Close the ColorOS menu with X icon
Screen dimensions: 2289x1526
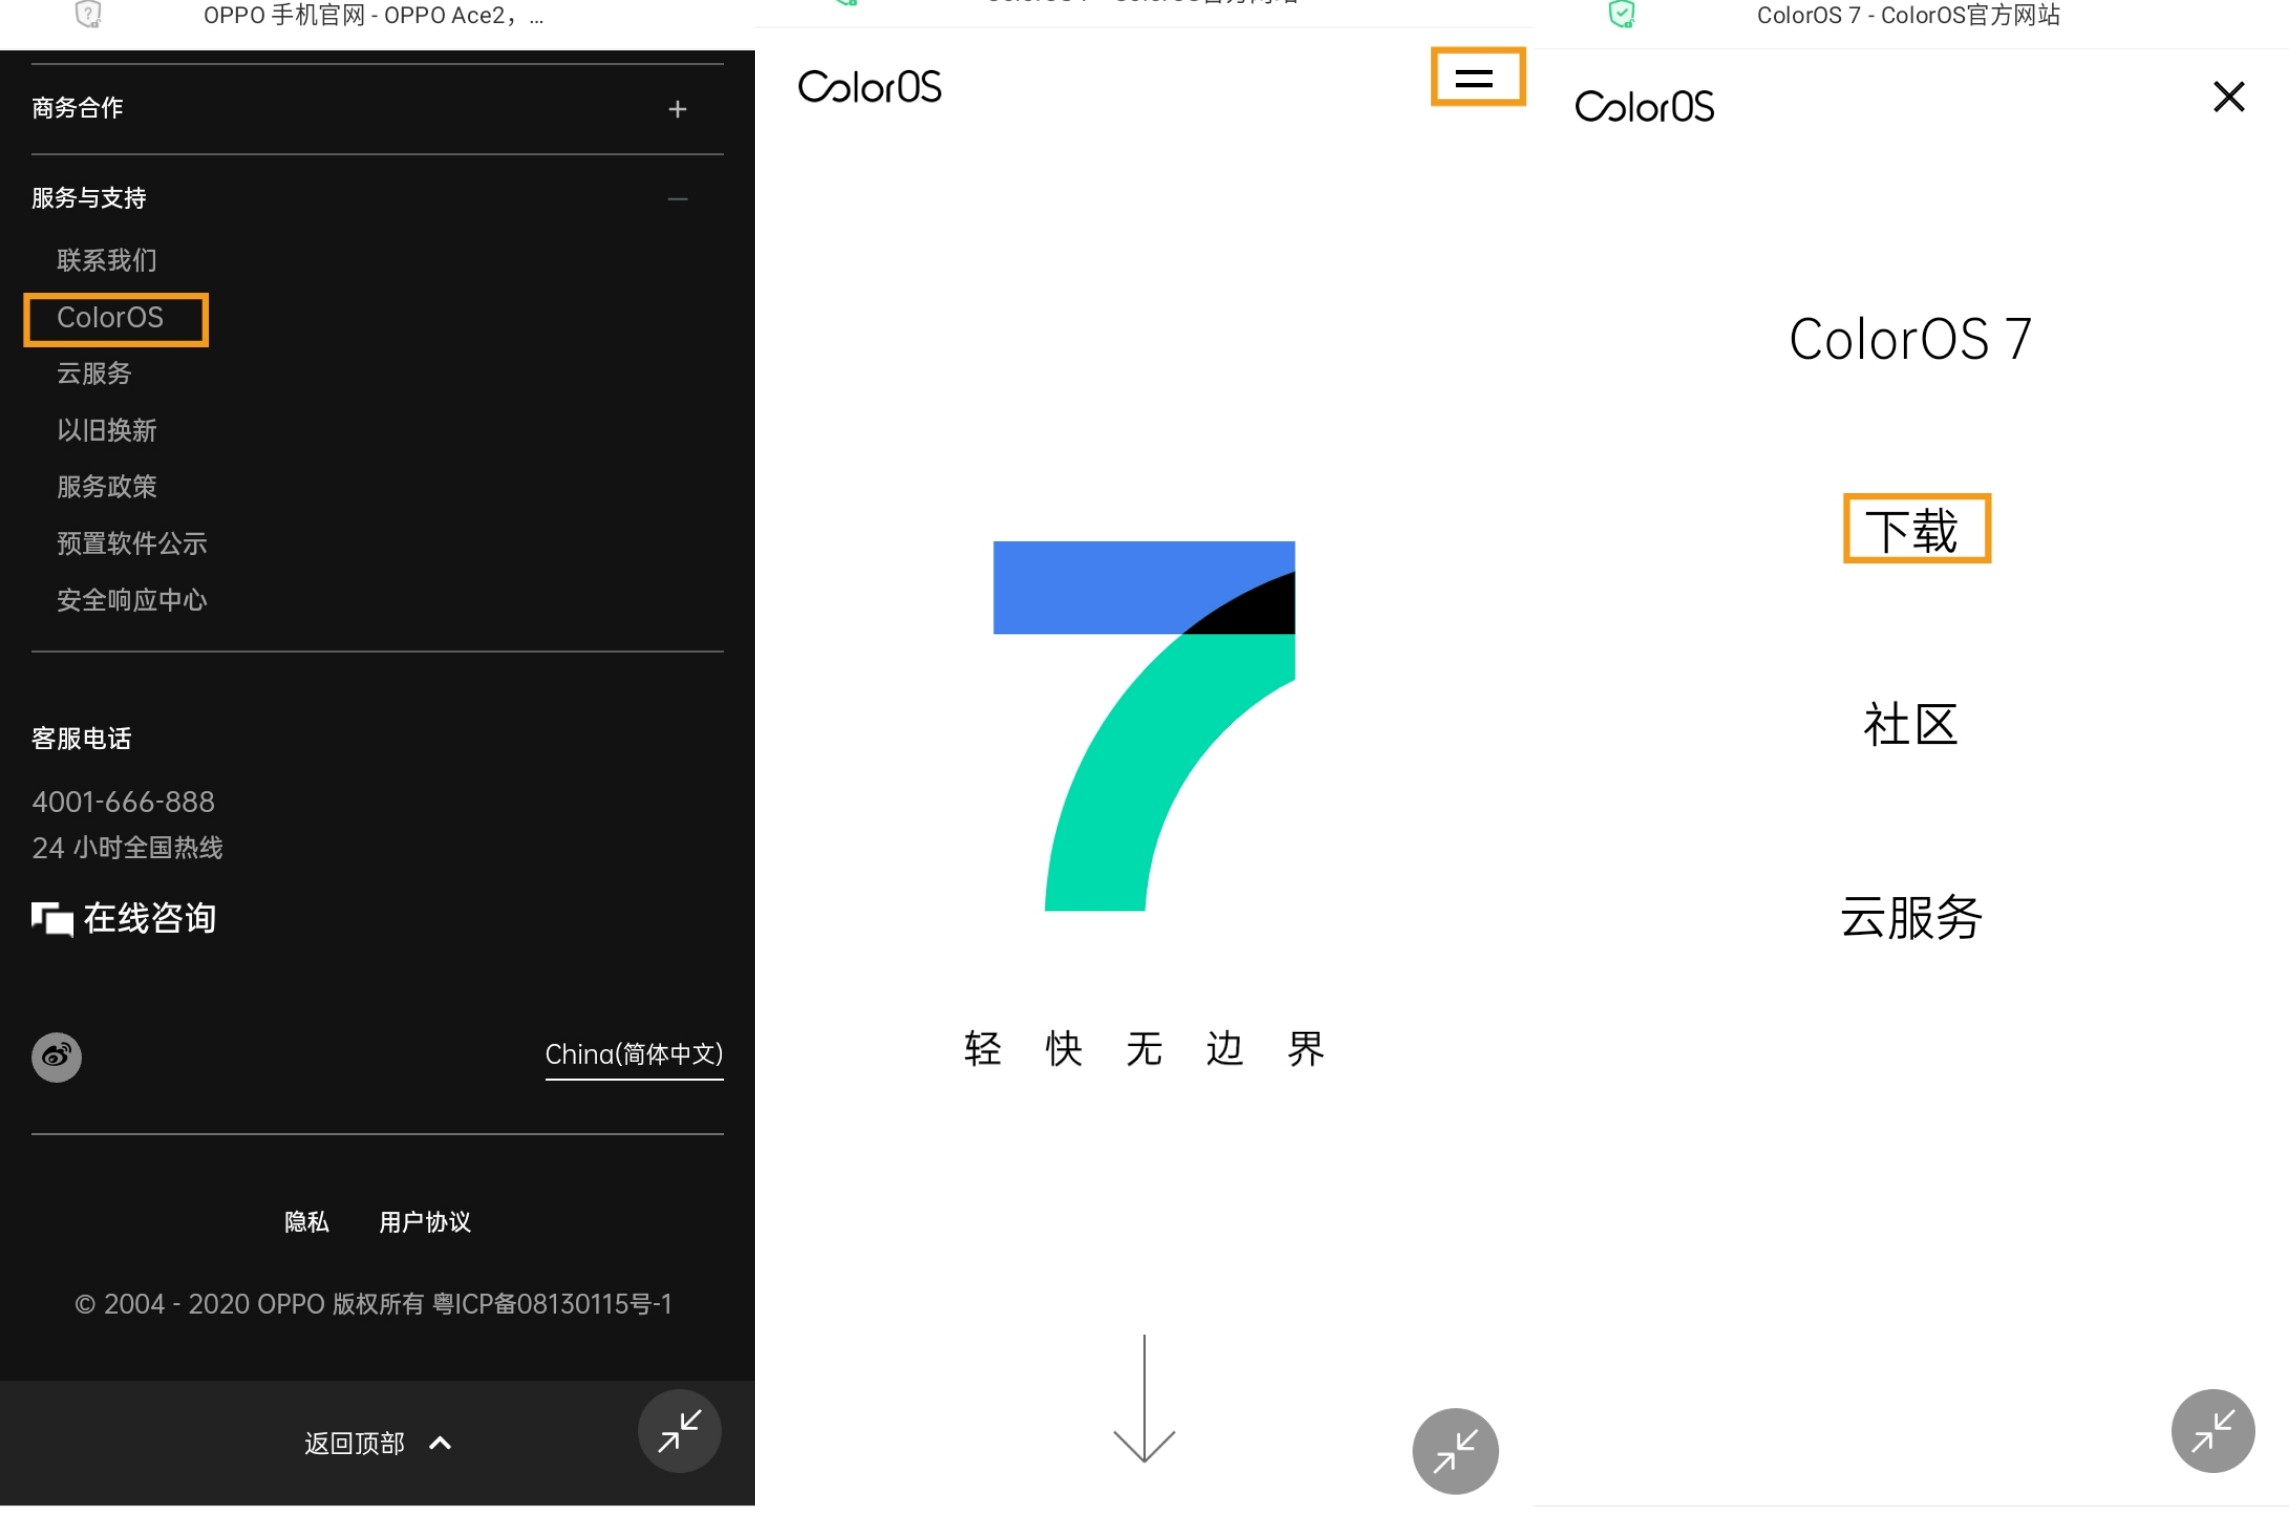point(2228,97)
